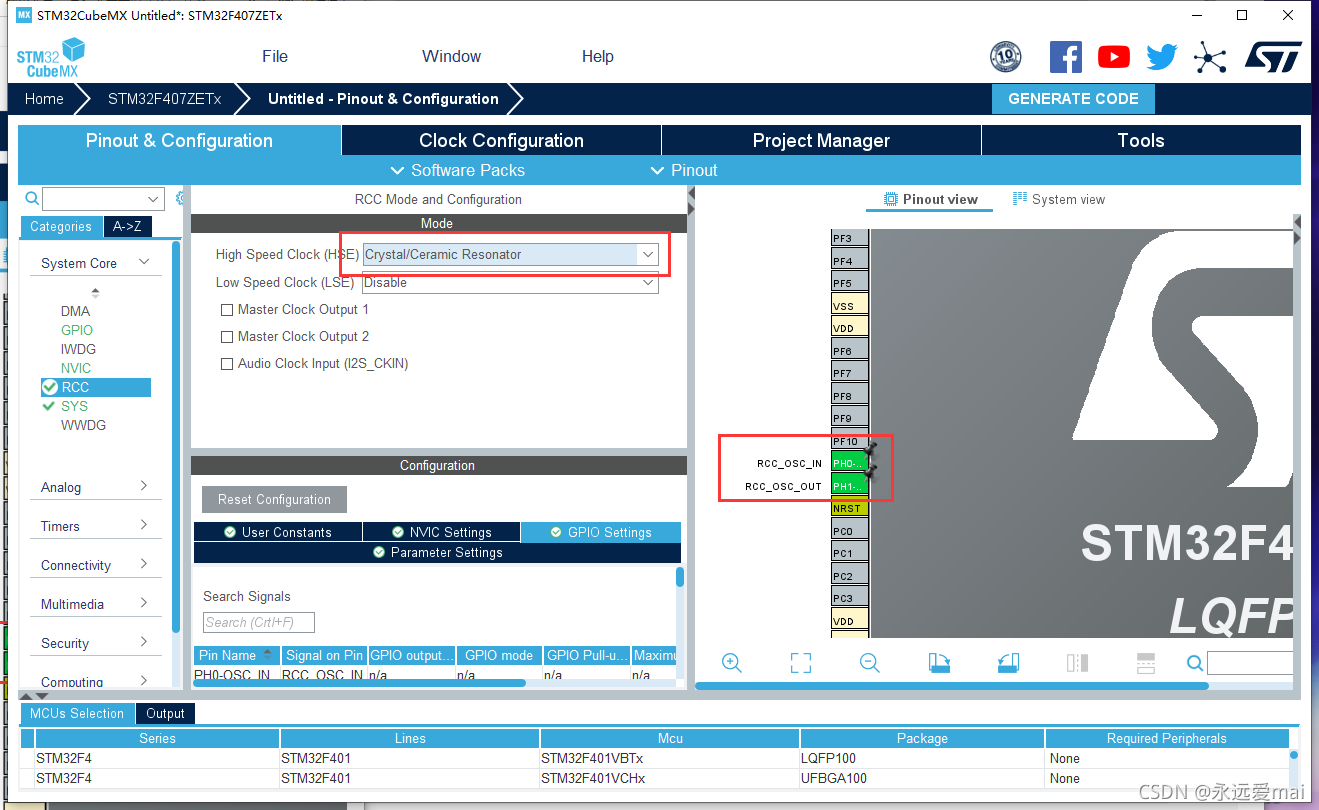
Task: Select SYS in System Core list
Action: point(74,406)
